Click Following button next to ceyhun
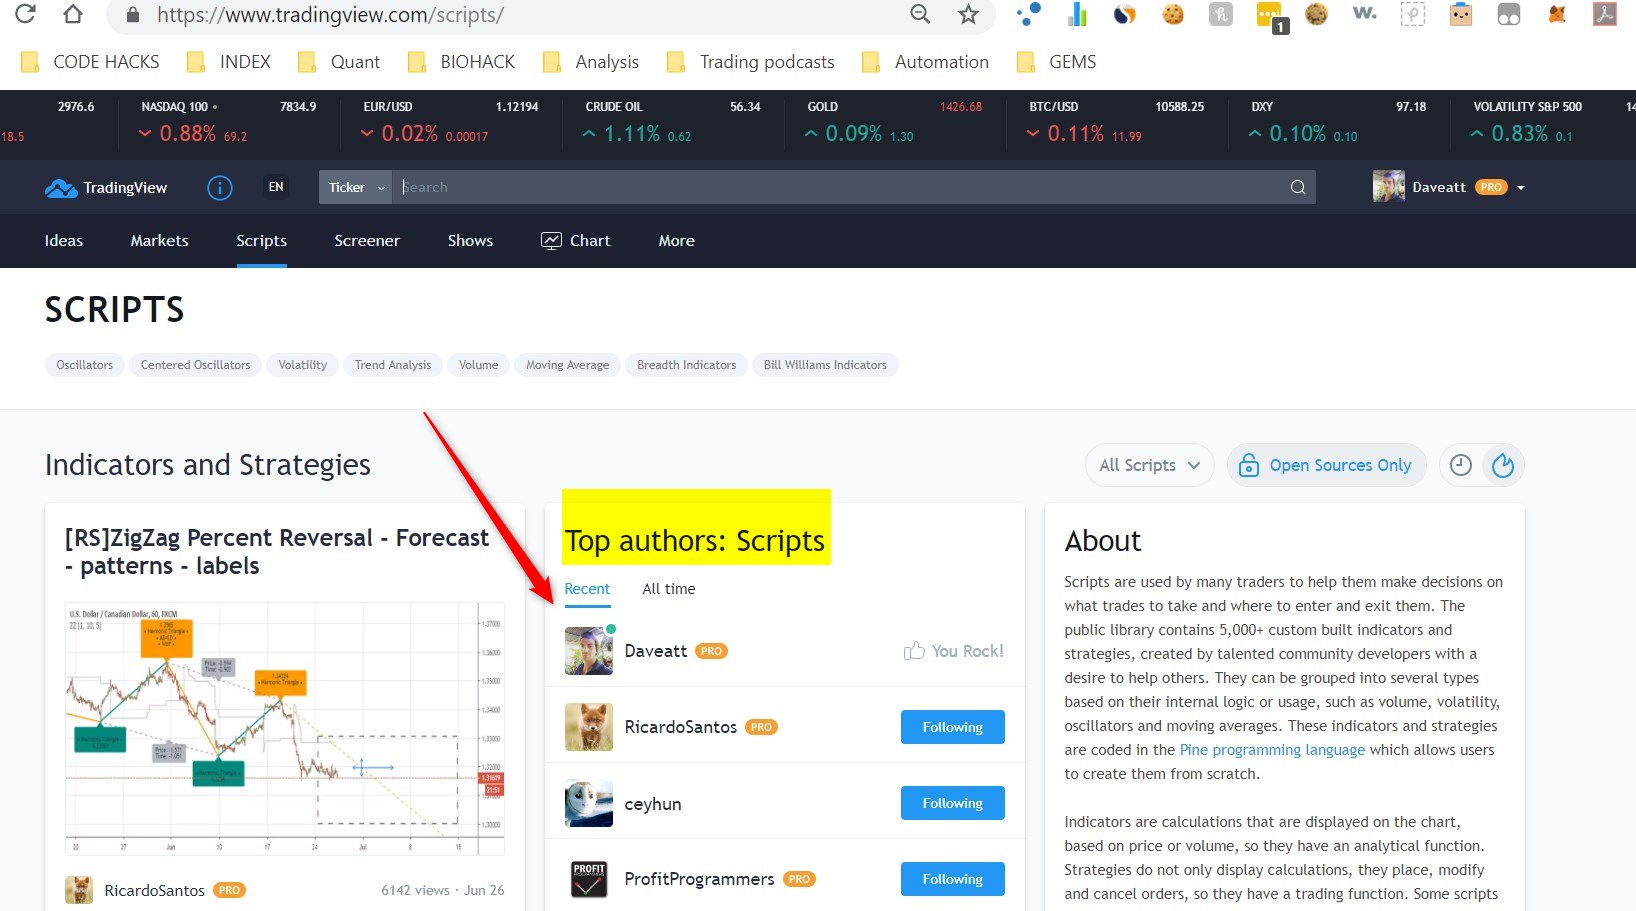 [953, 803]
